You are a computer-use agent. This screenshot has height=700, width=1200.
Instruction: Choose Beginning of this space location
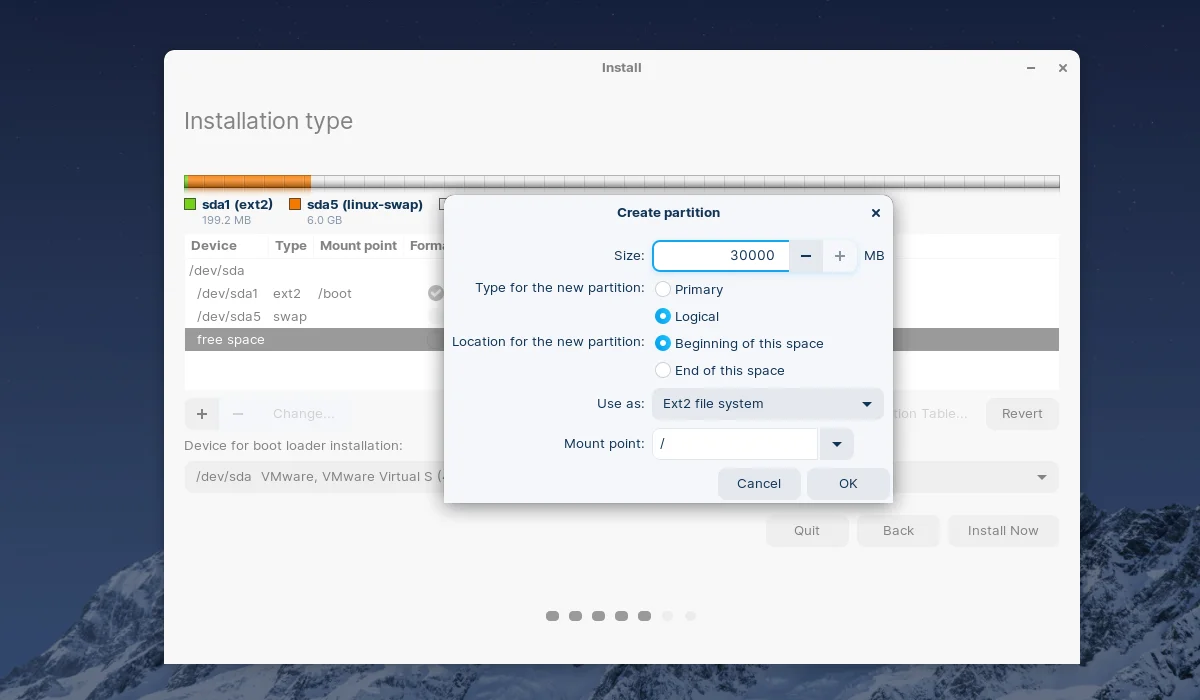click(x=663, y=343)
